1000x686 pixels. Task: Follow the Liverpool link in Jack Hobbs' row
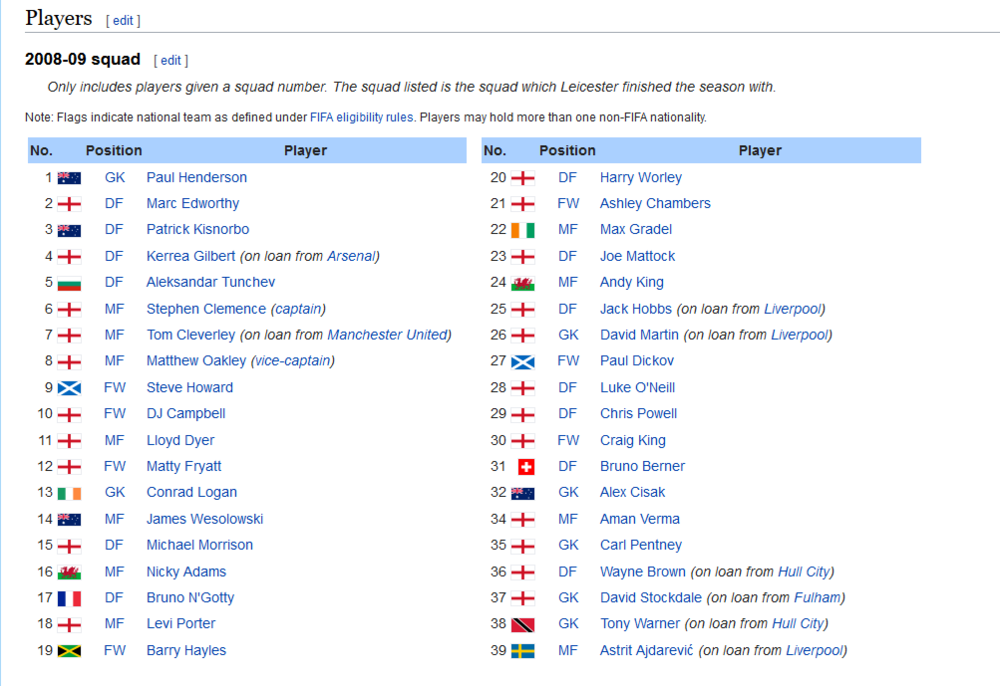(x=793, y=309)
